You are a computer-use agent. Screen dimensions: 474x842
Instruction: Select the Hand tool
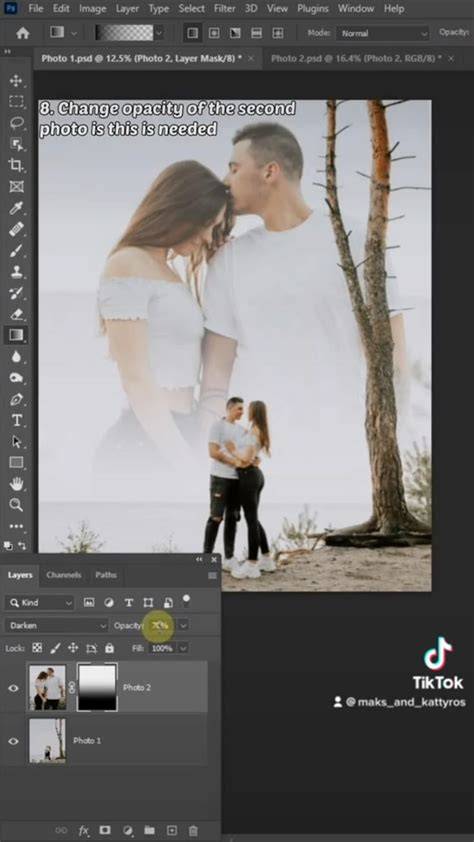[x=16, y=484]
